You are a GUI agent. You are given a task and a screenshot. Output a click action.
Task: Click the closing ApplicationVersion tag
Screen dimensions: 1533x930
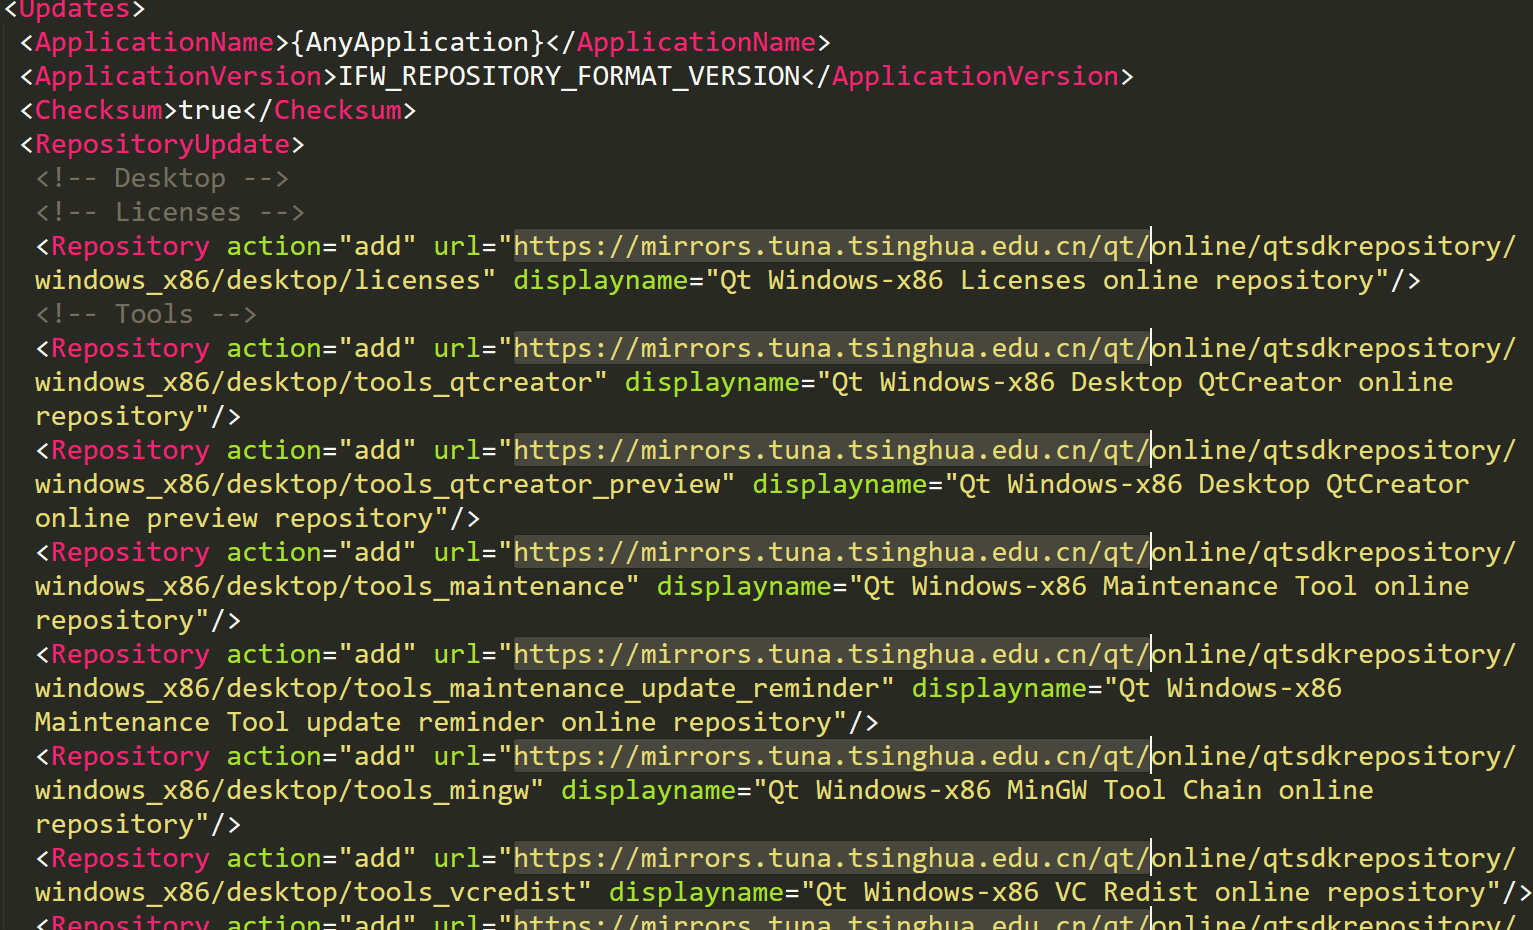pos(967,76)
